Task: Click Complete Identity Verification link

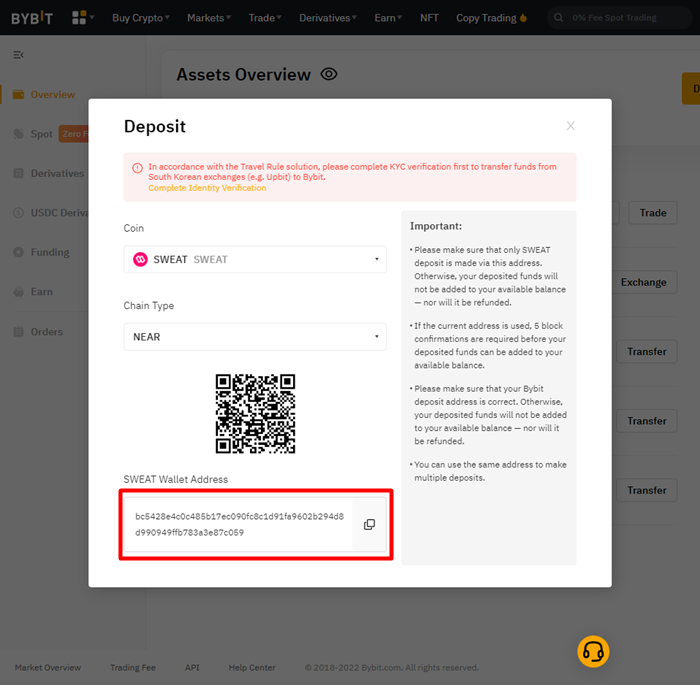Action: point(207,188)
